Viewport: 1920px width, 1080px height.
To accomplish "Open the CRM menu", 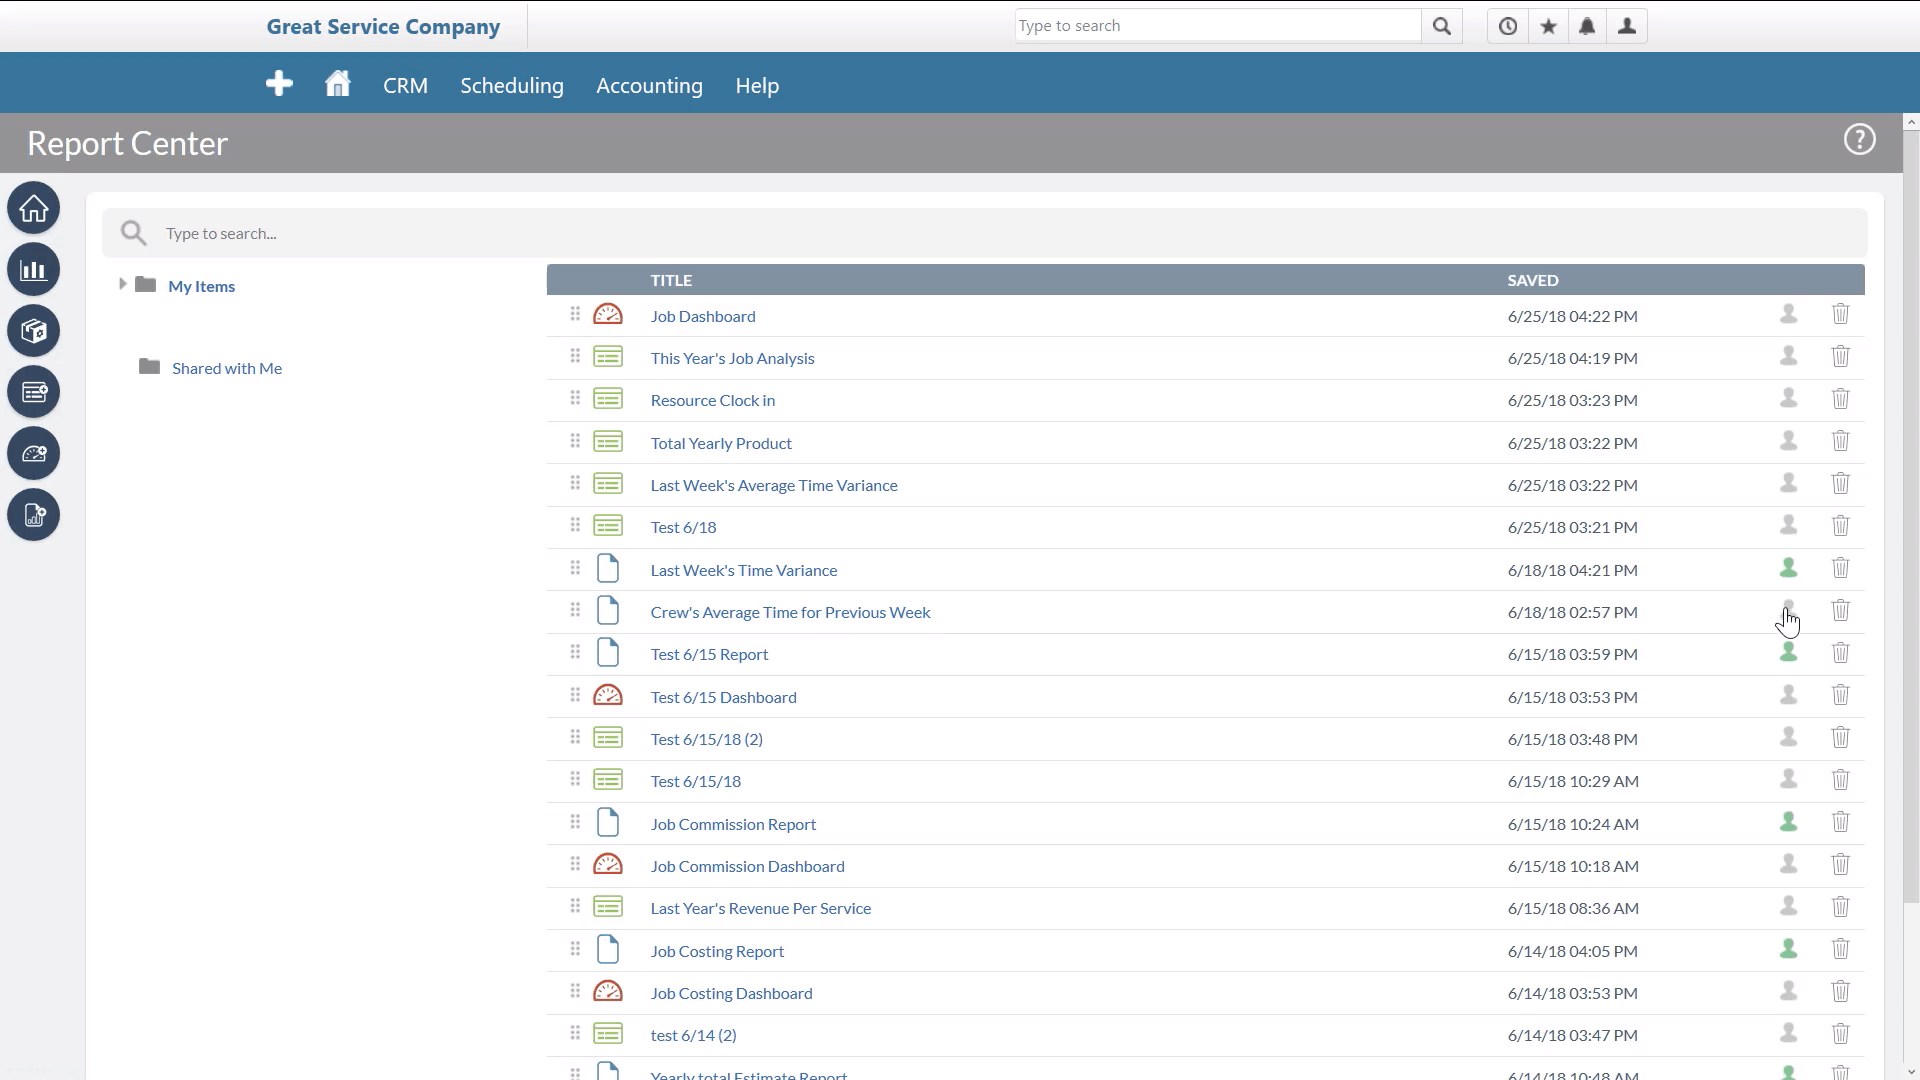I will [x=405, y=86].
